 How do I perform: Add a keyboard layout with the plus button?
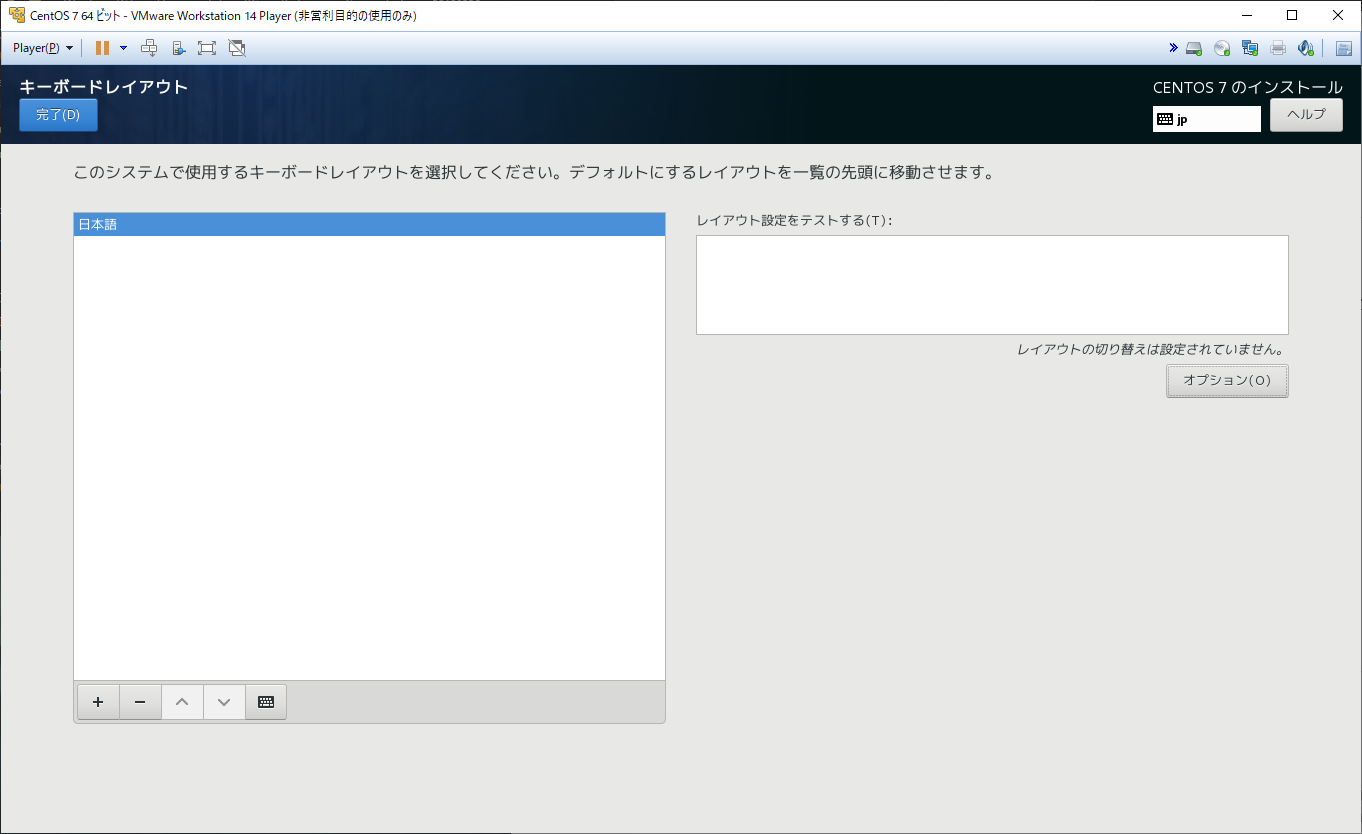(x=98, y=702)
